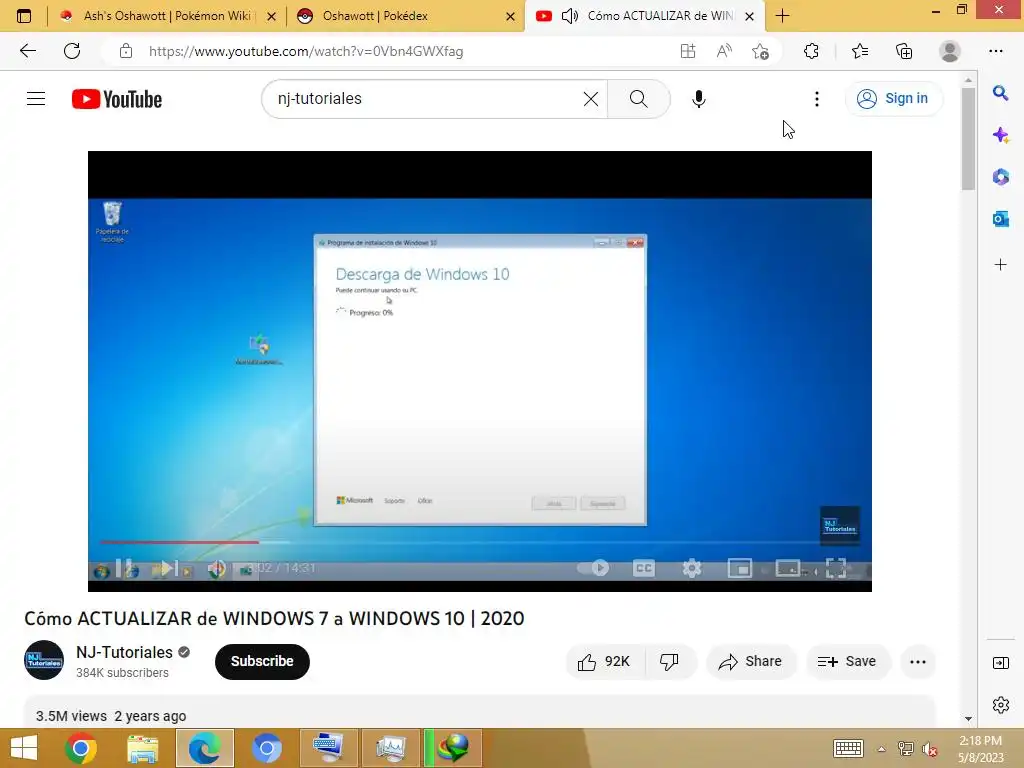Open Edge settings and more menu
Image resolution: width=1024 pixels, height=768 pixels.
[995, 51]
